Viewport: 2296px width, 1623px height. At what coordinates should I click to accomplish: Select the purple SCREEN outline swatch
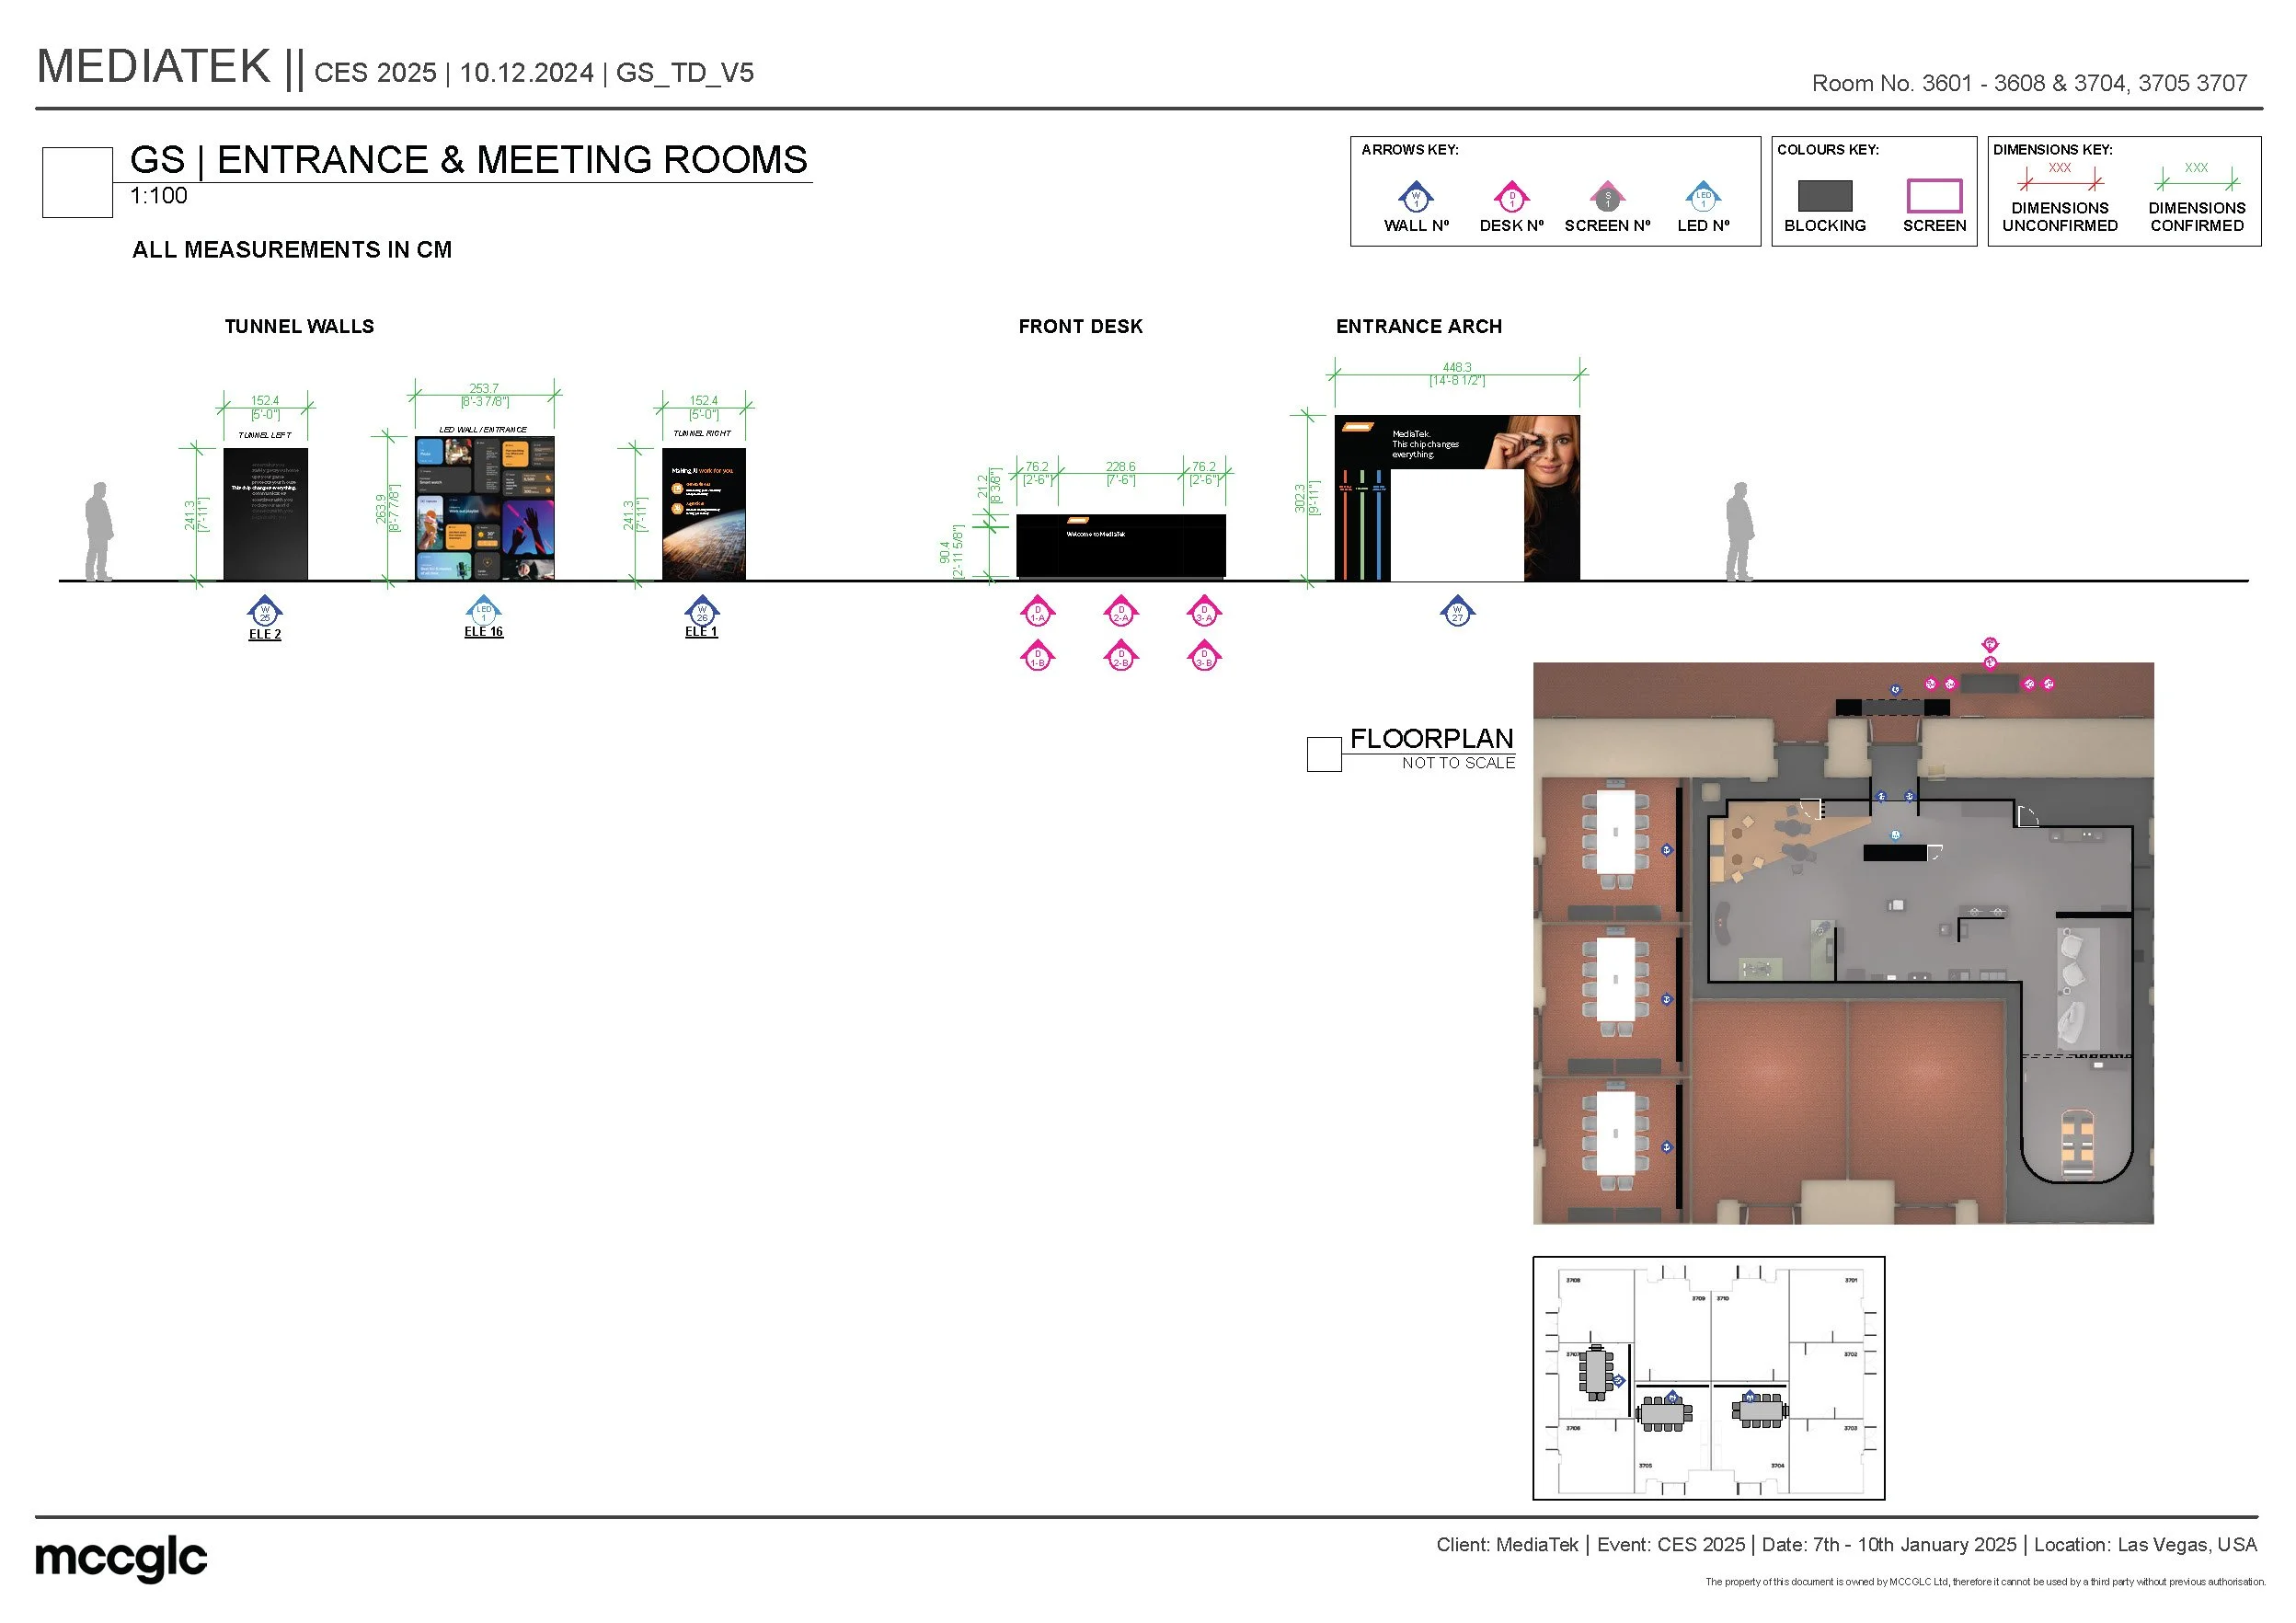tap(1934, 196)
